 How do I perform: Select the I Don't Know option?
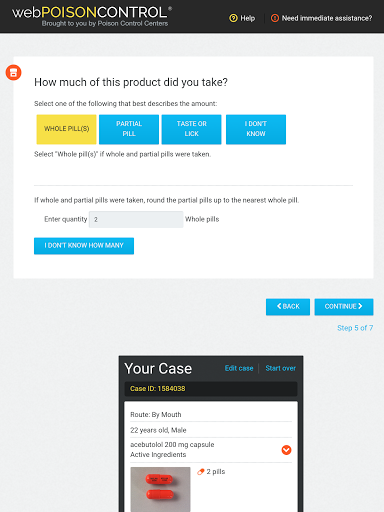(256, 129)
